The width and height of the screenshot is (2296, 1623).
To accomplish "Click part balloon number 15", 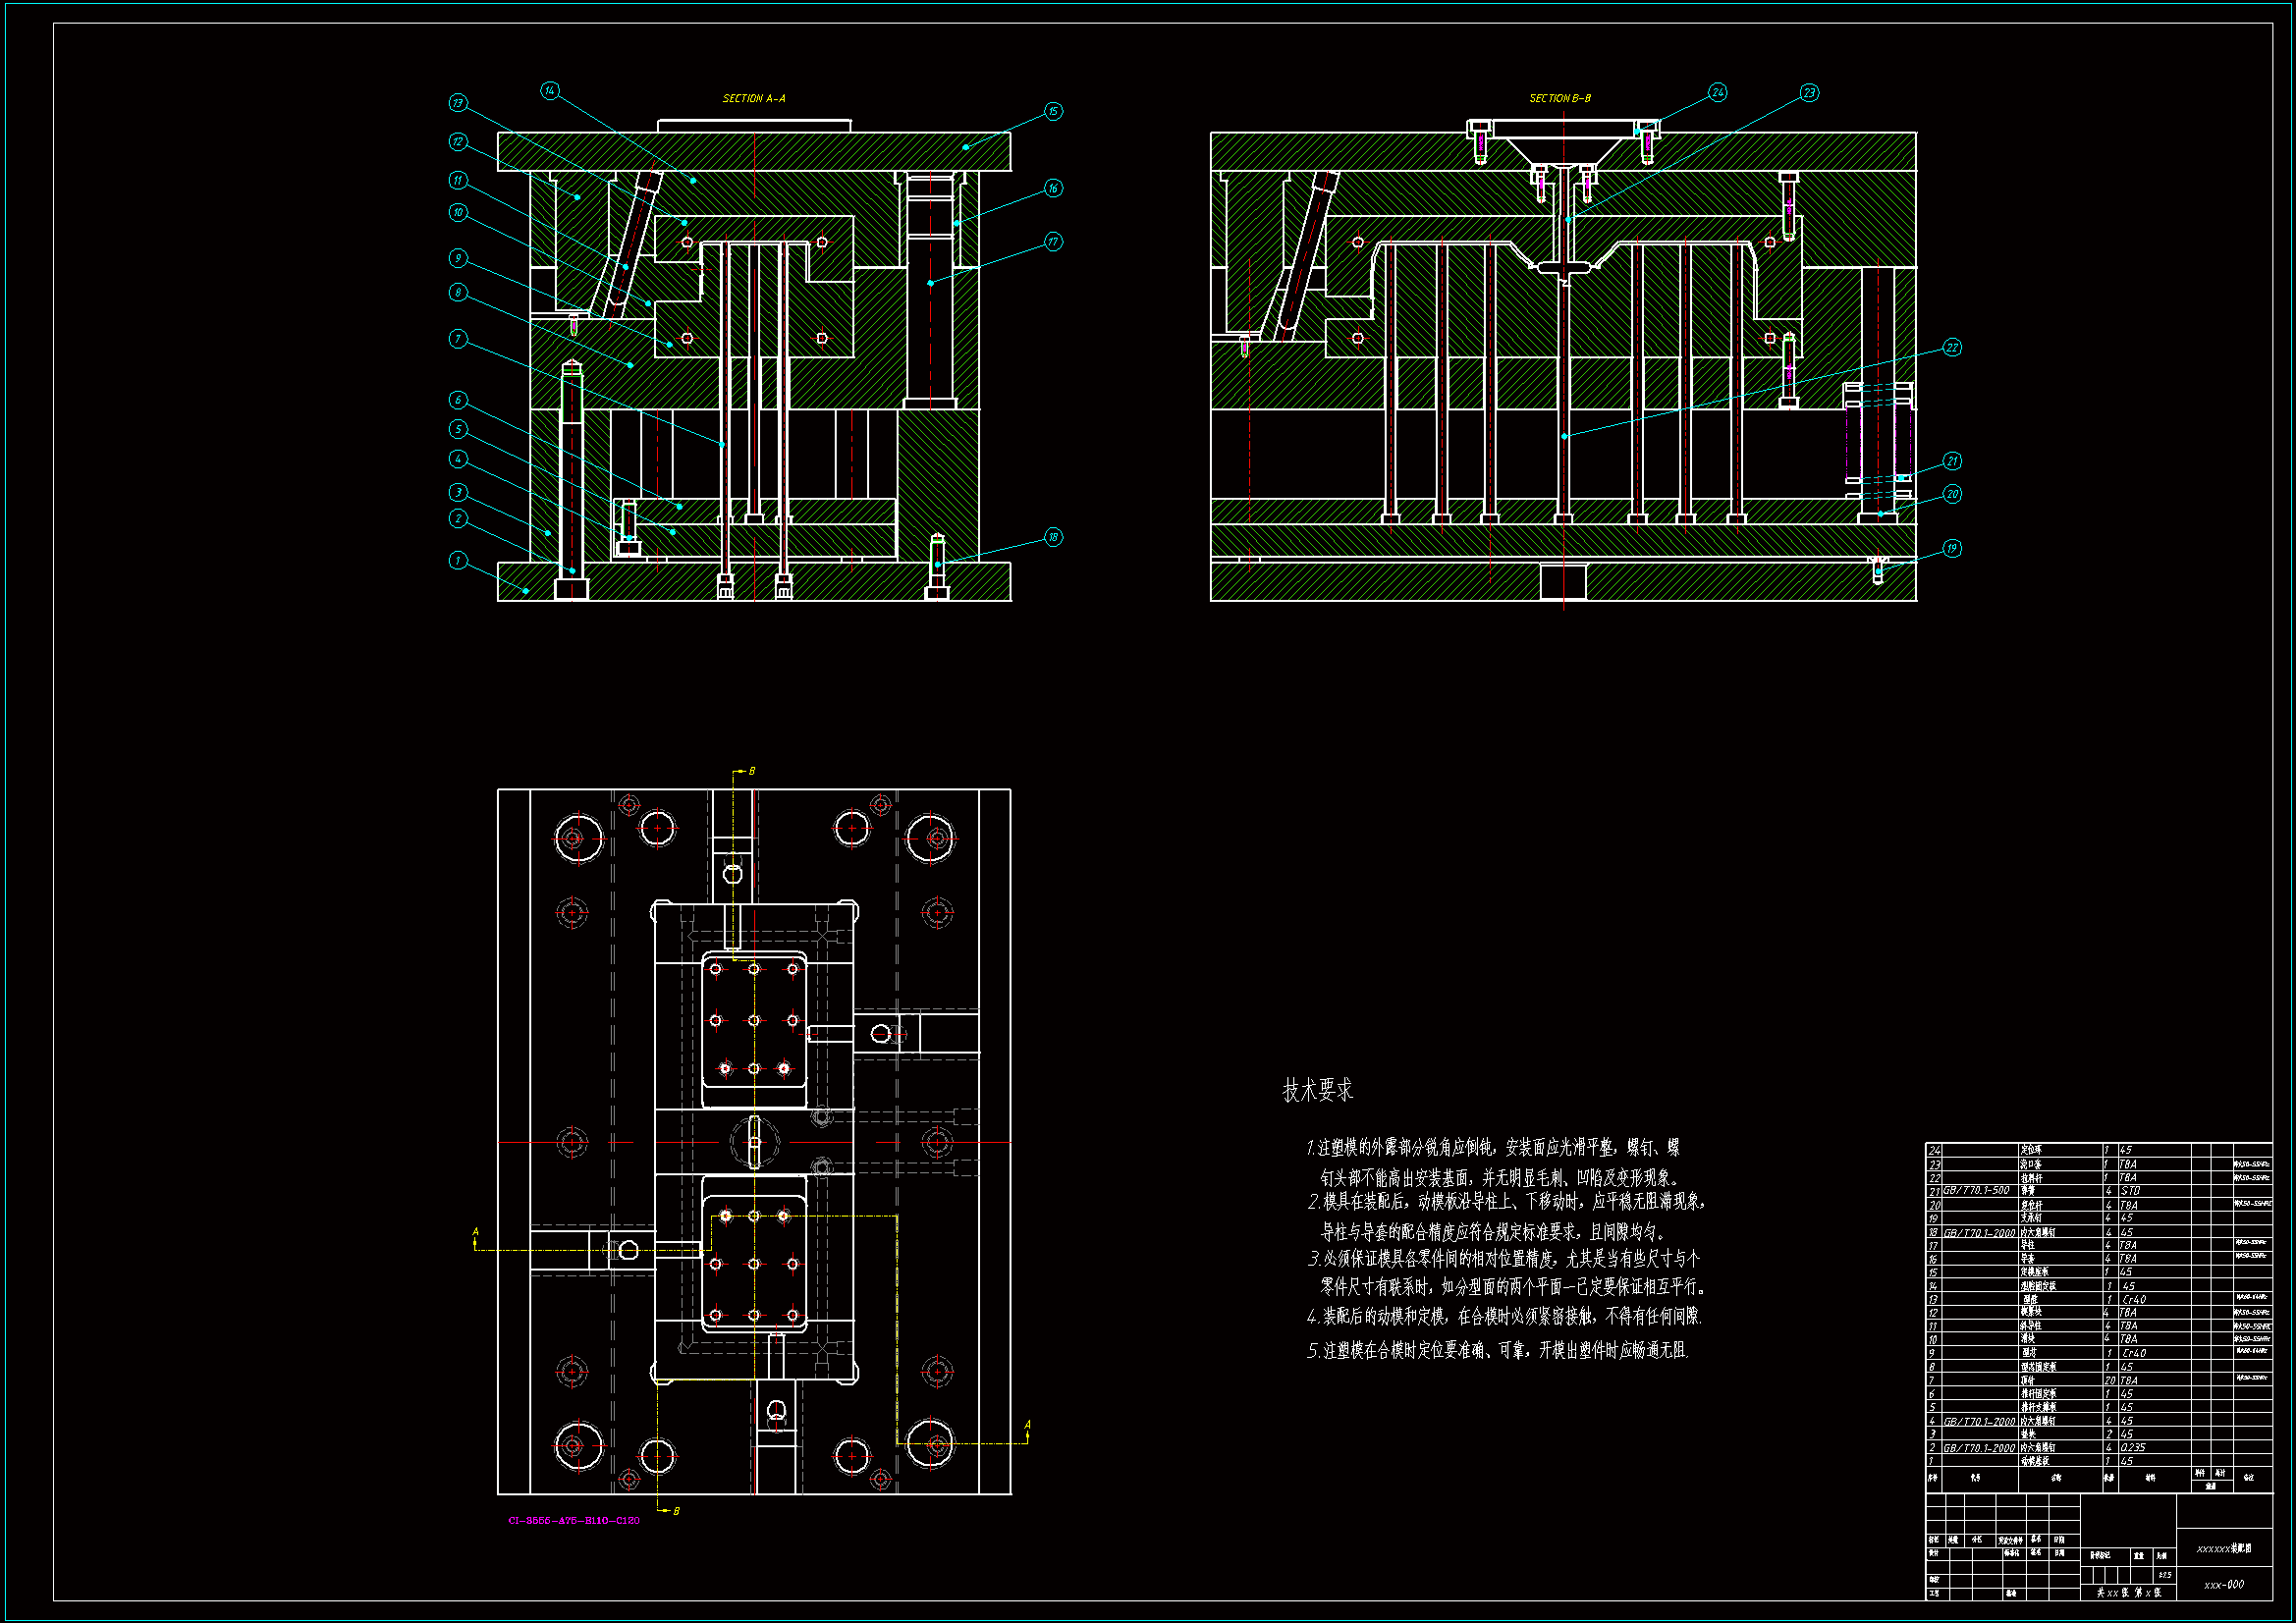I will tap(1053, 111).
